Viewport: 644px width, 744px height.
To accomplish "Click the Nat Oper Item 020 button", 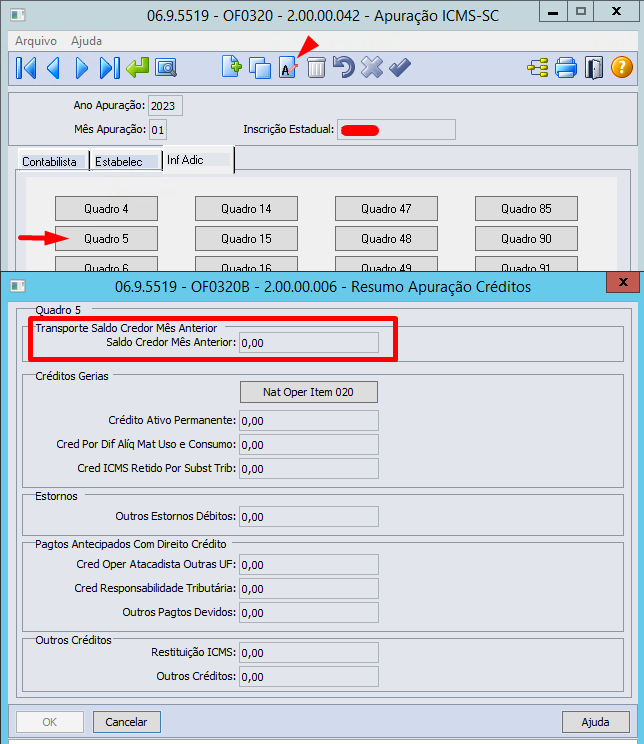I will [309, 391].
